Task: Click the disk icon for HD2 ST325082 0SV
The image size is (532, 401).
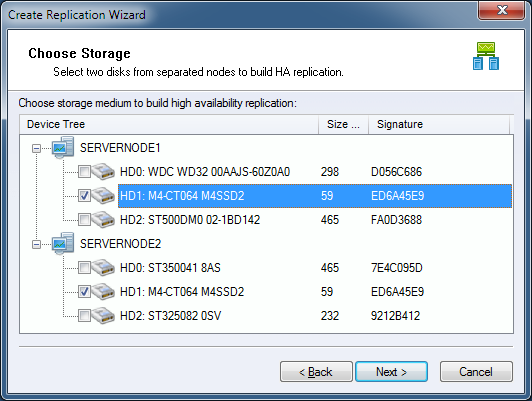Action: point(103,316)
